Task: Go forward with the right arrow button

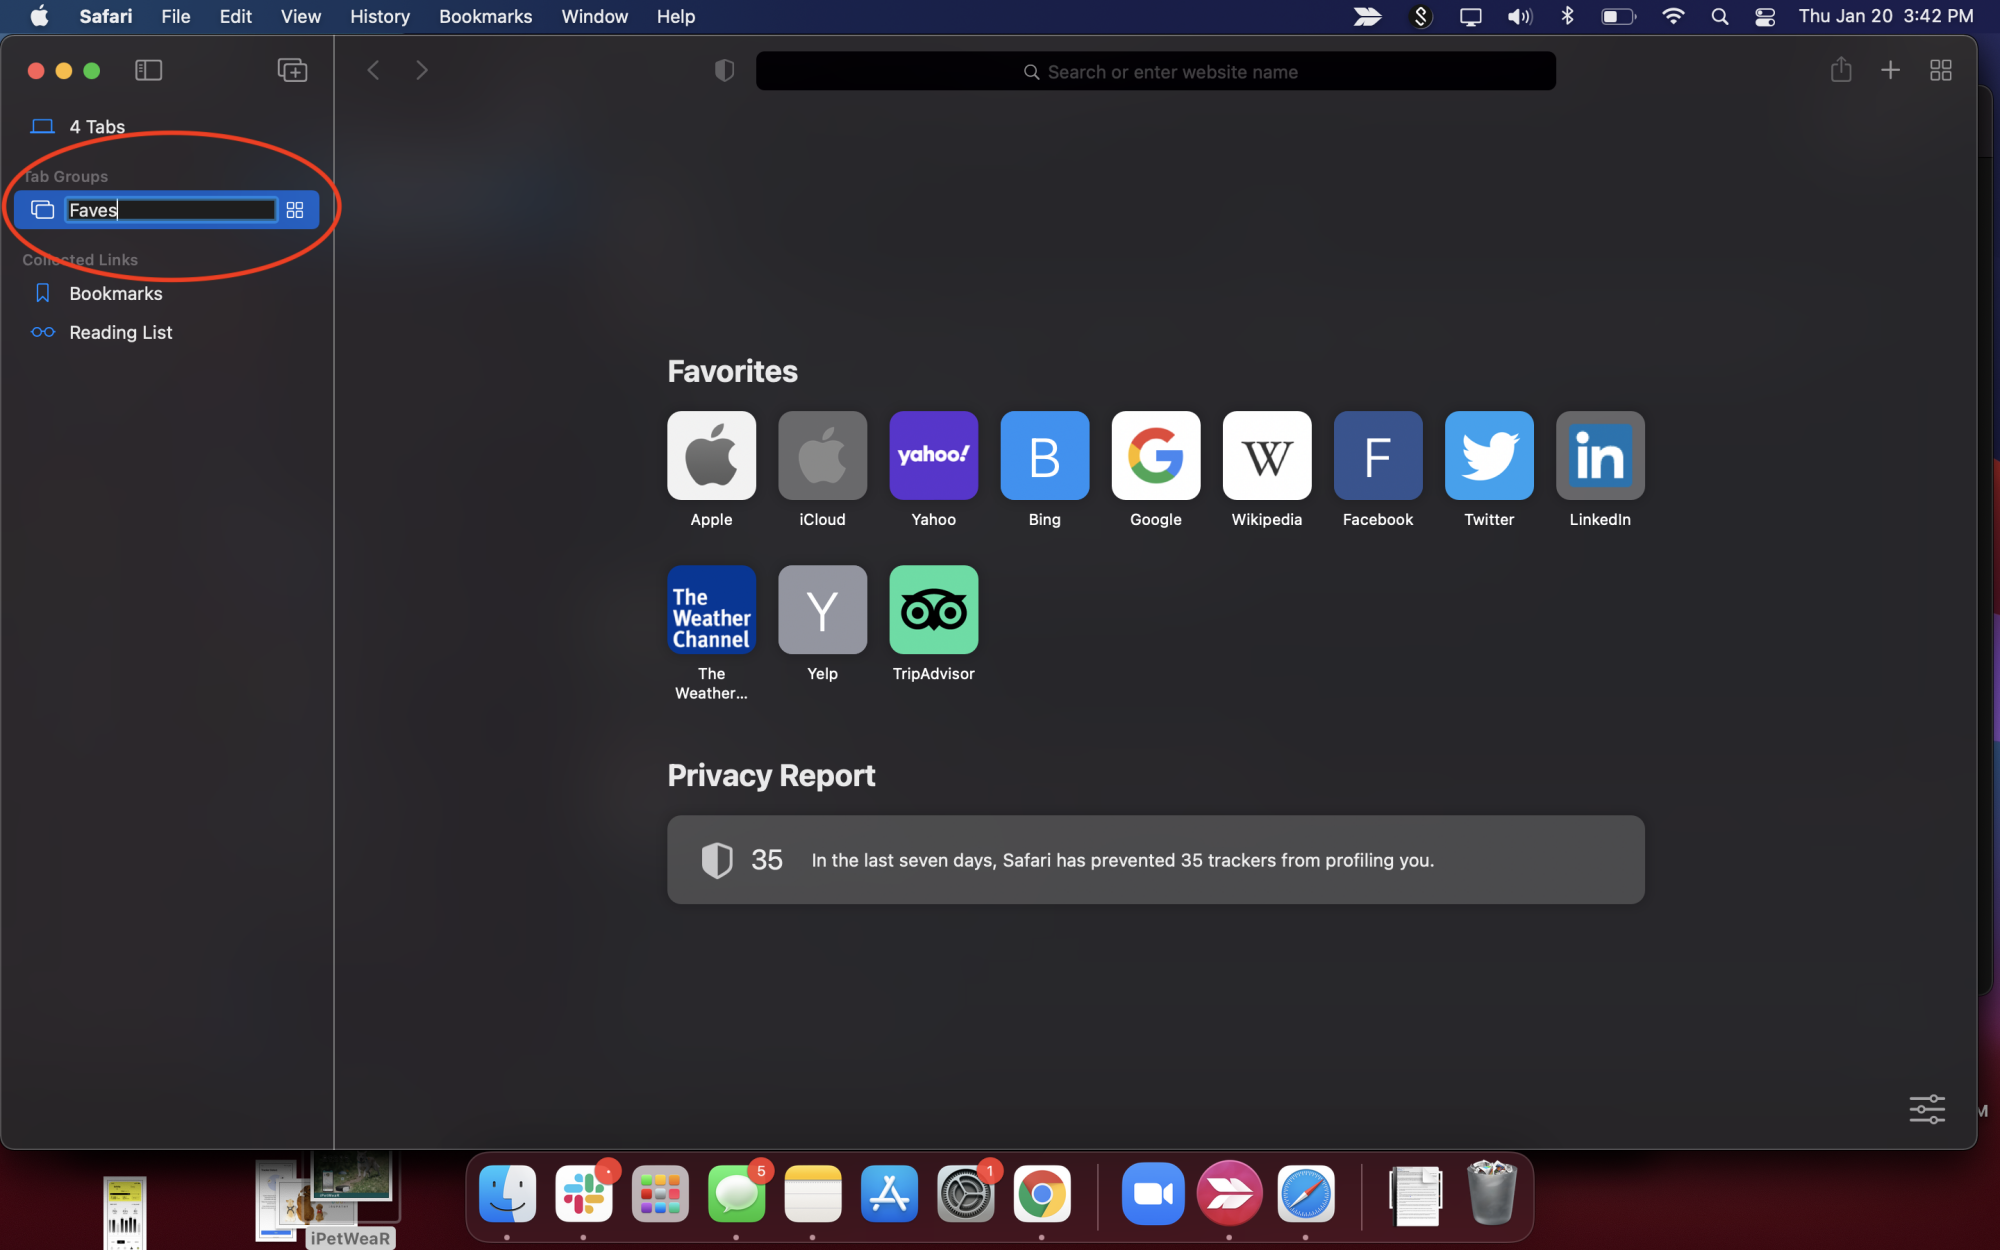Action: [421, 70]
